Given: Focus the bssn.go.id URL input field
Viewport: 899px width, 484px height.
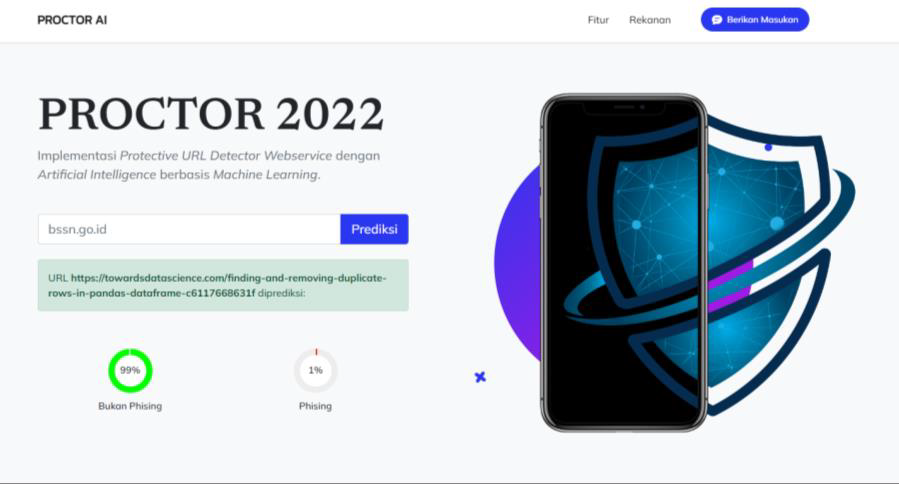Looking at the screenshot, I should point(189,229).
